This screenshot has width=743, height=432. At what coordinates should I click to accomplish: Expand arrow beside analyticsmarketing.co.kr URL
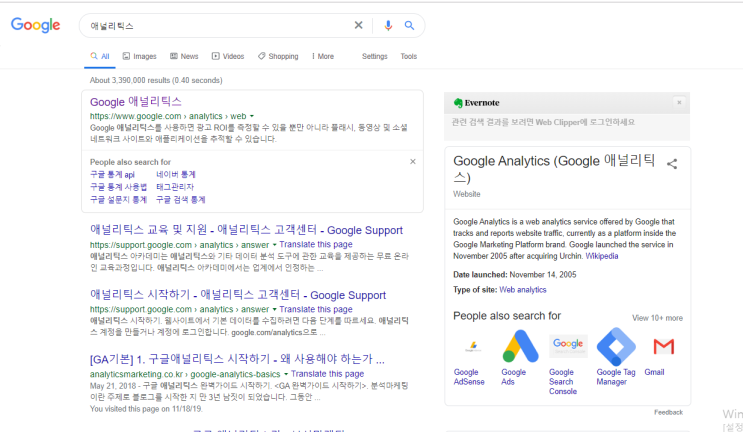pyautogui.click(x=286, y=374)
